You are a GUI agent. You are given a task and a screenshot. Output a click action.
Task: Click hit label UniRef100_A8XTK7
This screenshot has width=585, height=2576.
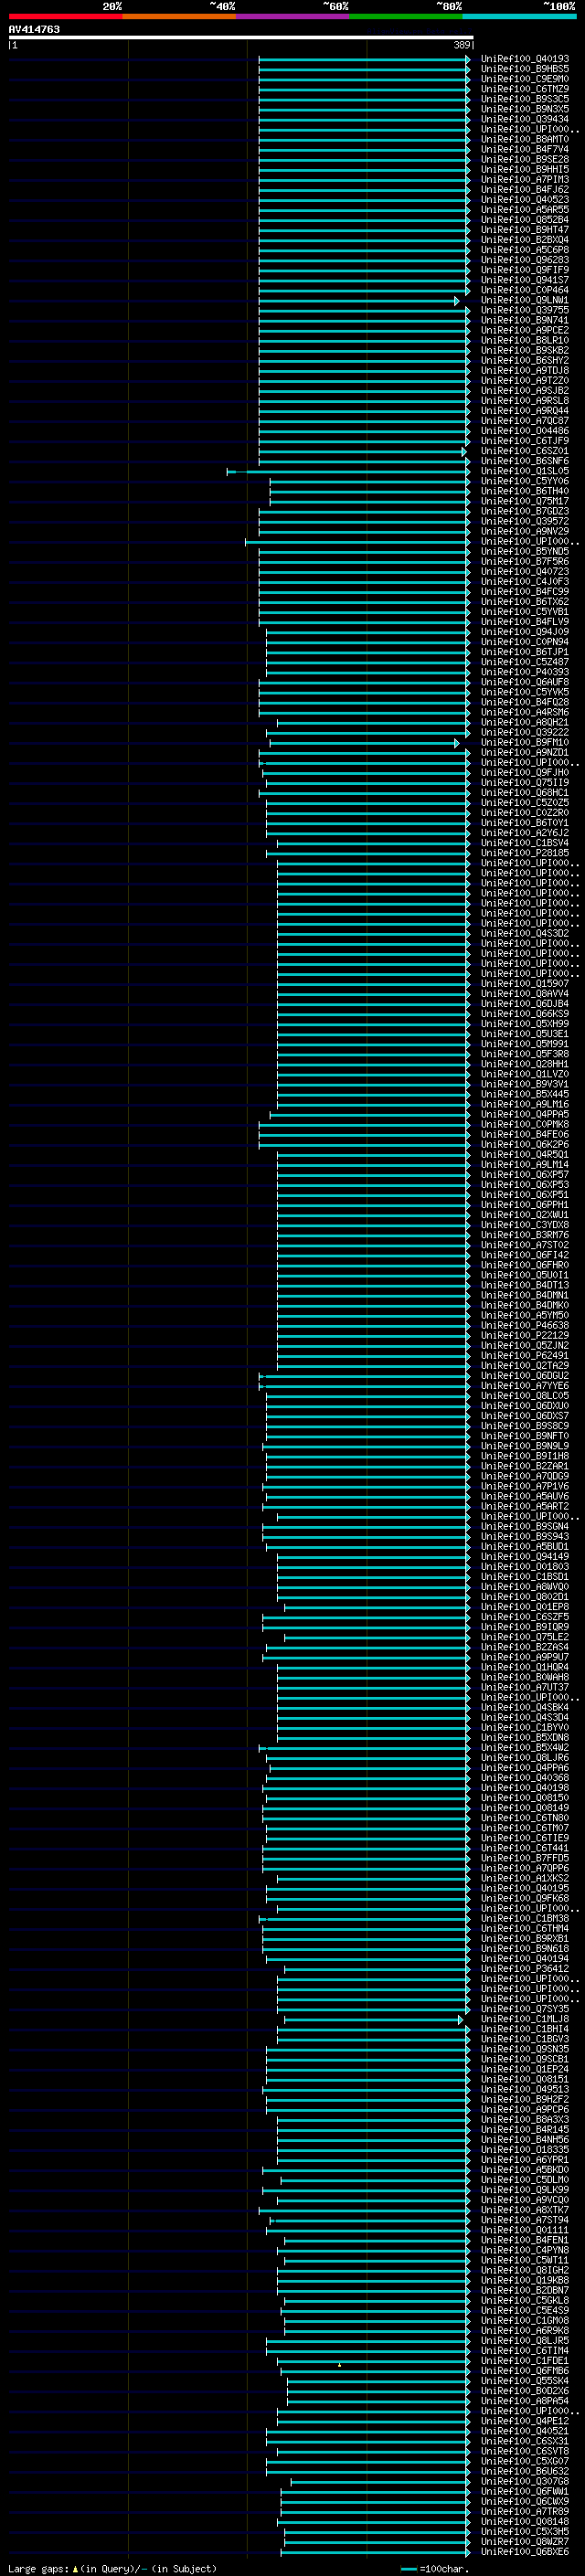pyautogui.click(x=524, y=2210)
